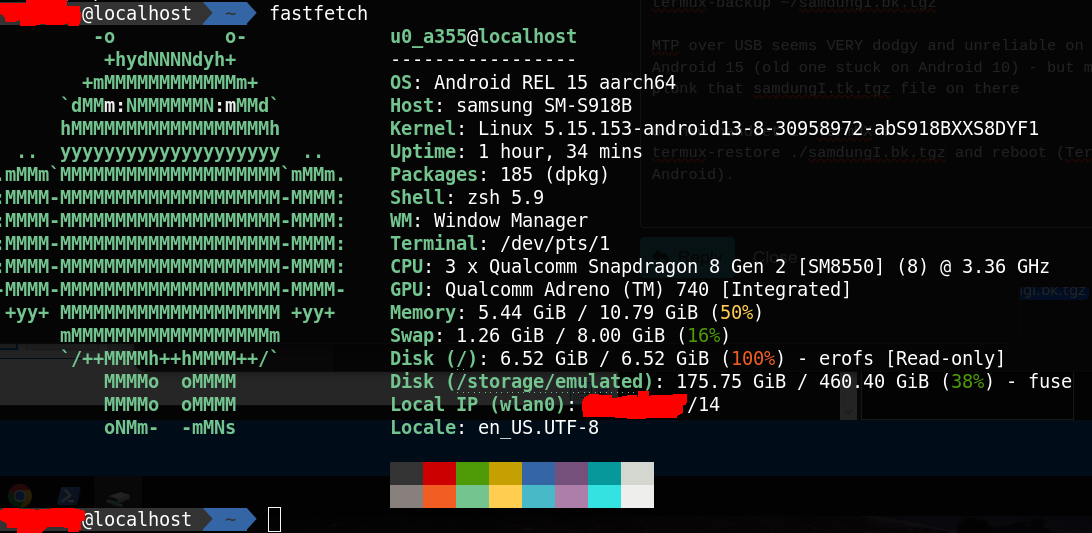
Task: Click the 'Terminal: /dev/pts/1' line
Action: (500, 244)
